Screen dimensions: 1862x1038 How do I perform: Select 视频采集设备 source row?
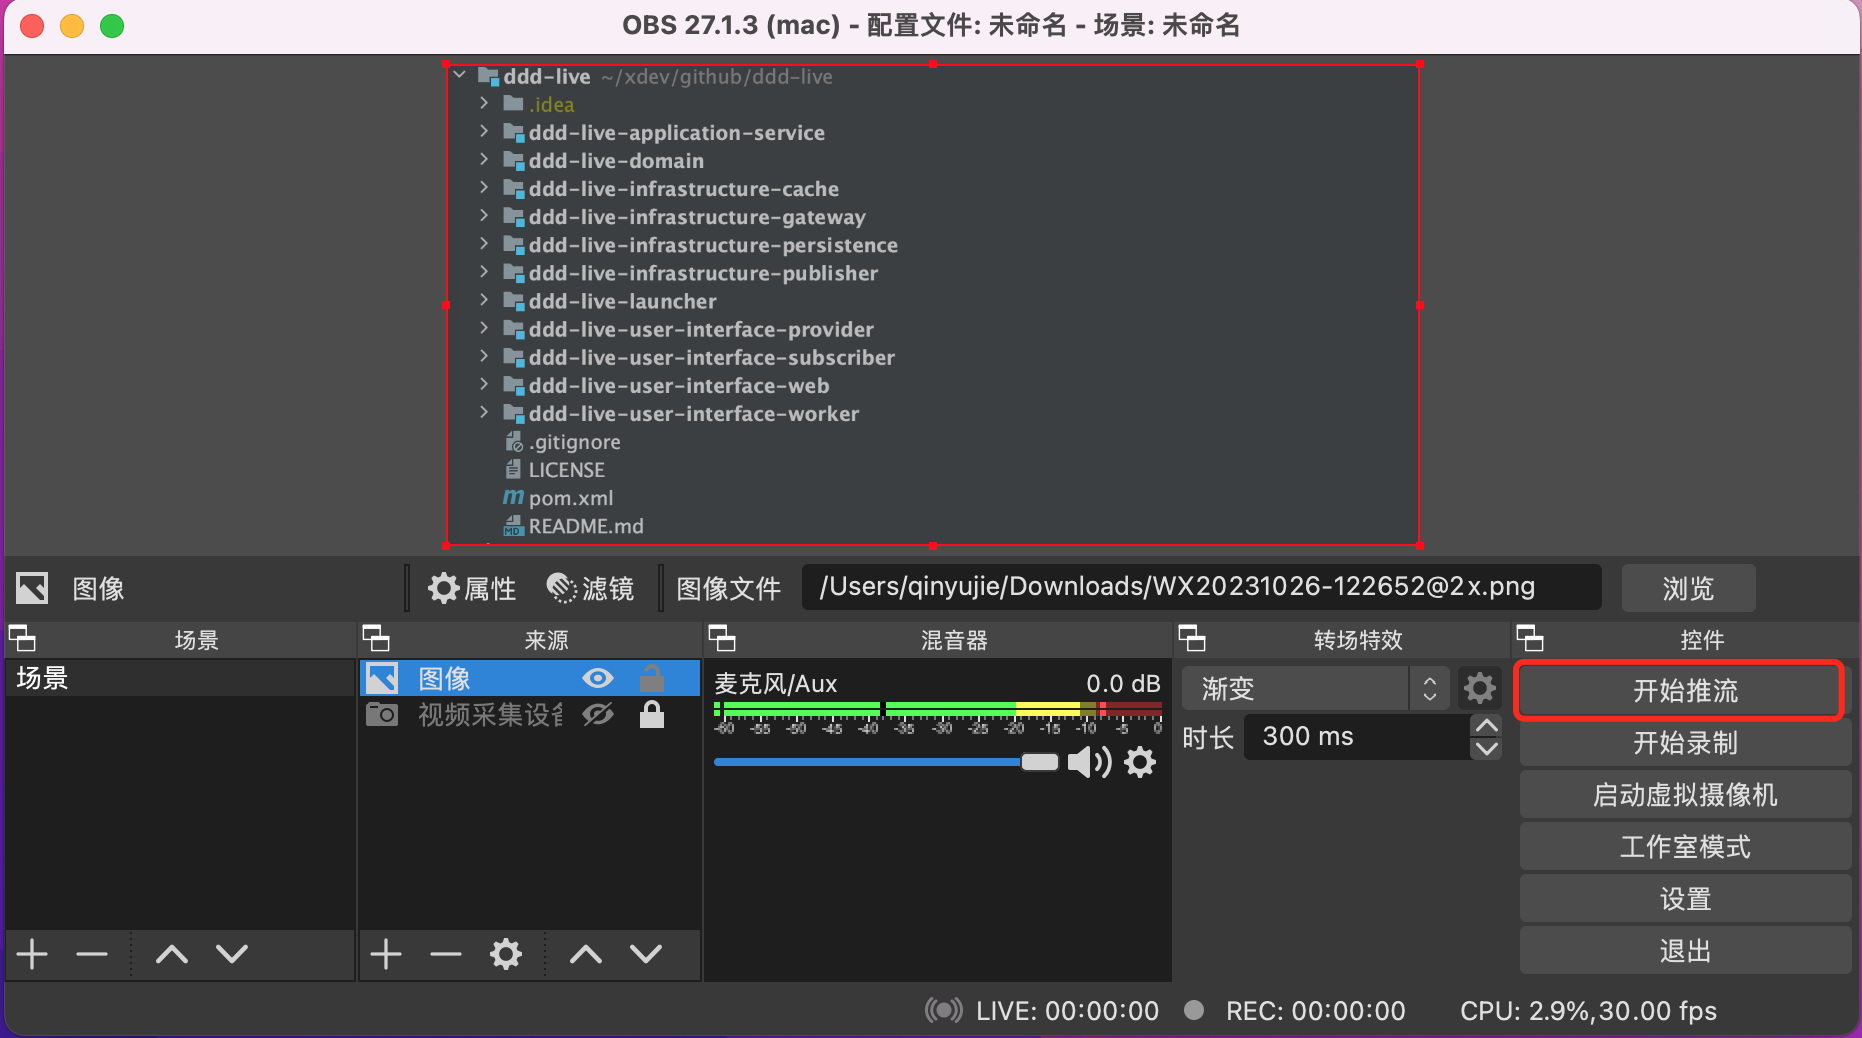[x=530, y=714]
